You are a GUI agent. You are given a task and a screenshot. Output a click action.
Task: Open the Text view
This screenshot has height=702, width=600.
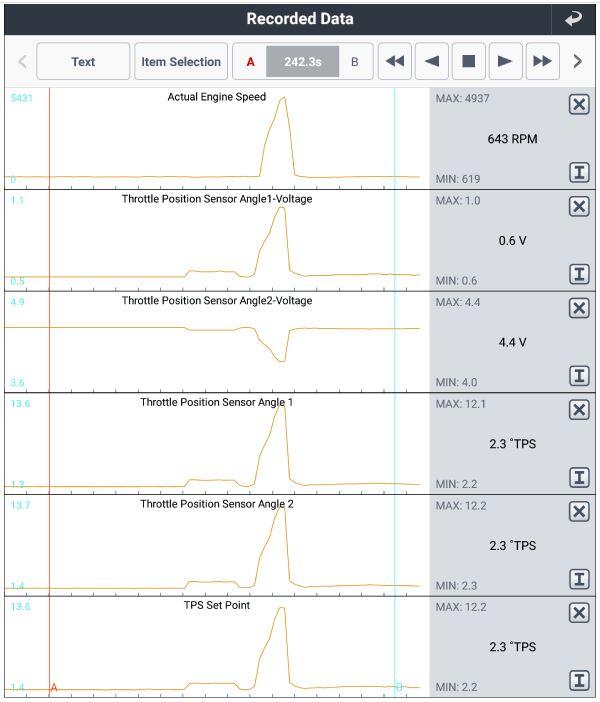coord(83,61)
